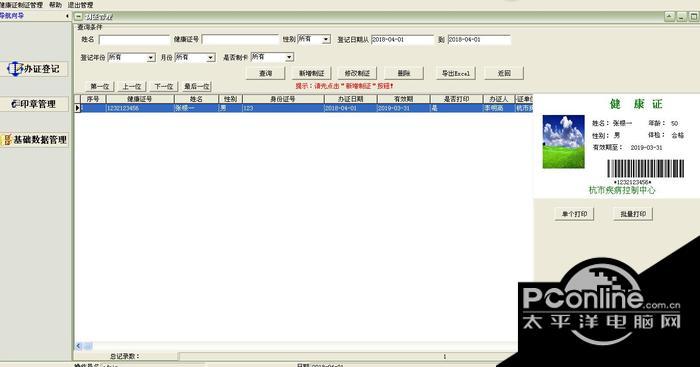Click the 单个打印 button
Screen dimensions: 700x367
click(x=575, y=214)
